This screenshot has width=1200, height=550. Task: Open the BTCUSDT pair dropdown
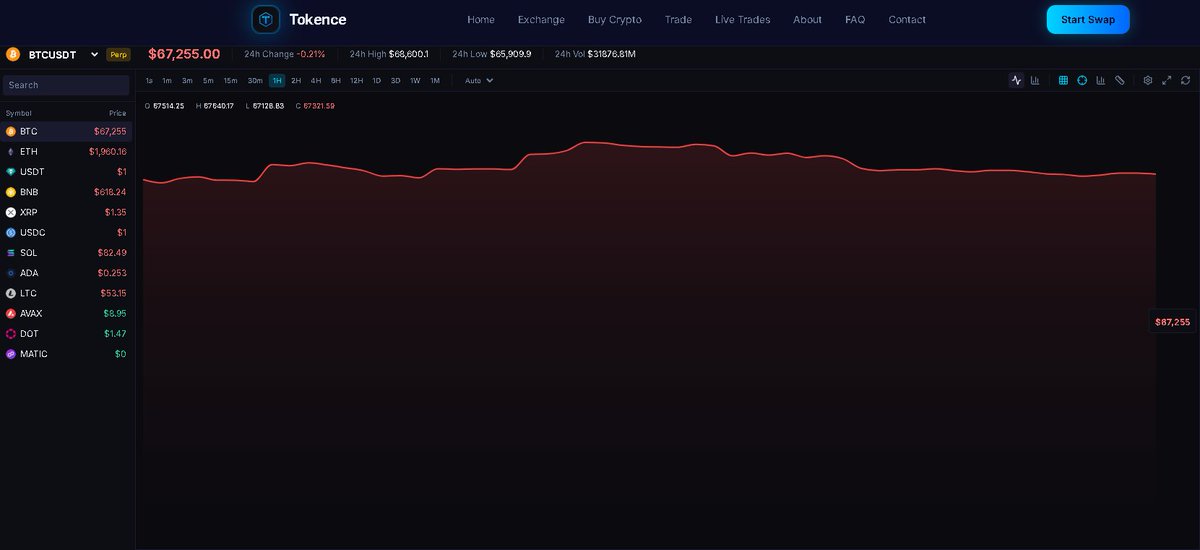pos(64,54)
